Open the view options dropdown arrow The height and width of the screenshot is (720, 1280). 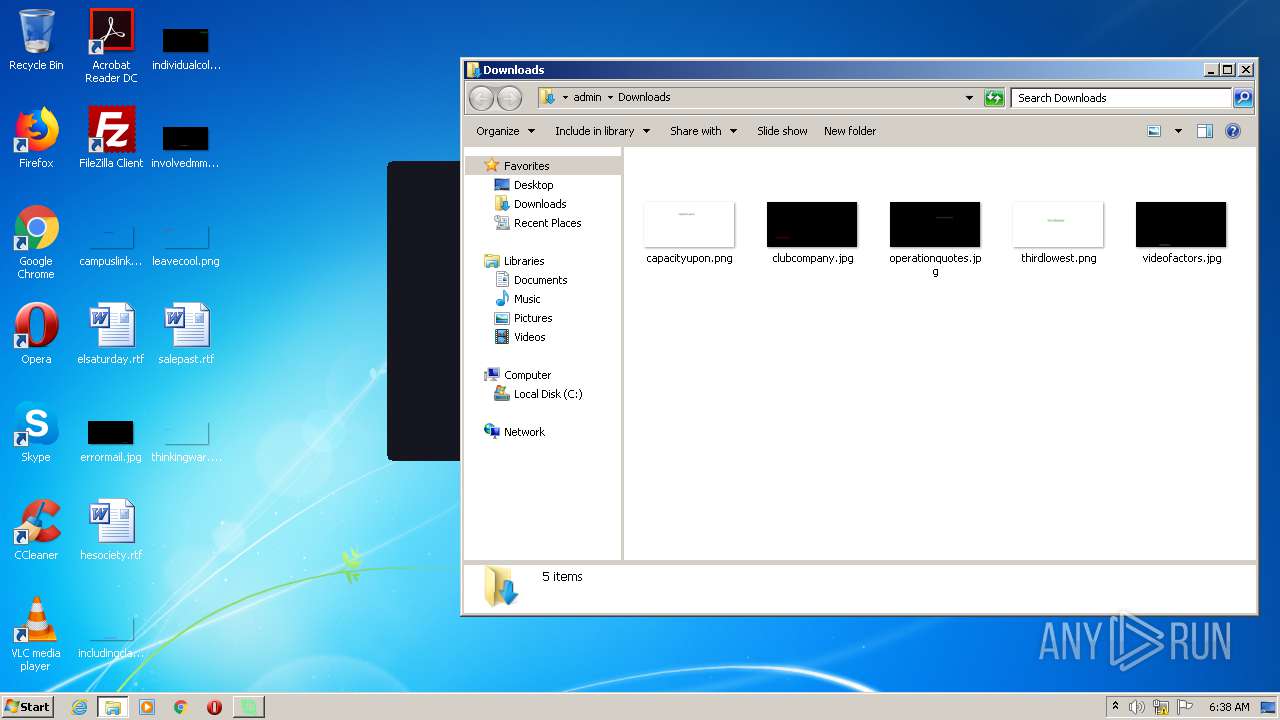[x=1178, y=131]
